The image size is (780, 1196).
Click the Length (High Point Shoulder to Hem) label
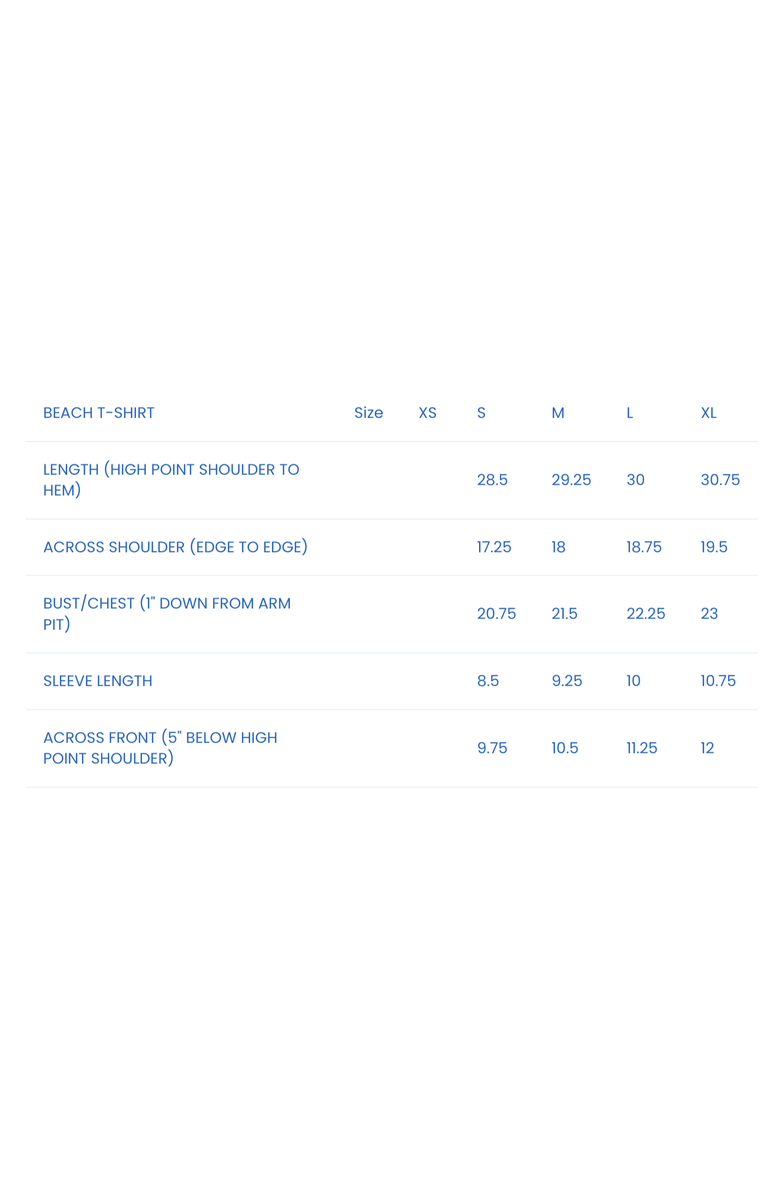coord(171,480)
